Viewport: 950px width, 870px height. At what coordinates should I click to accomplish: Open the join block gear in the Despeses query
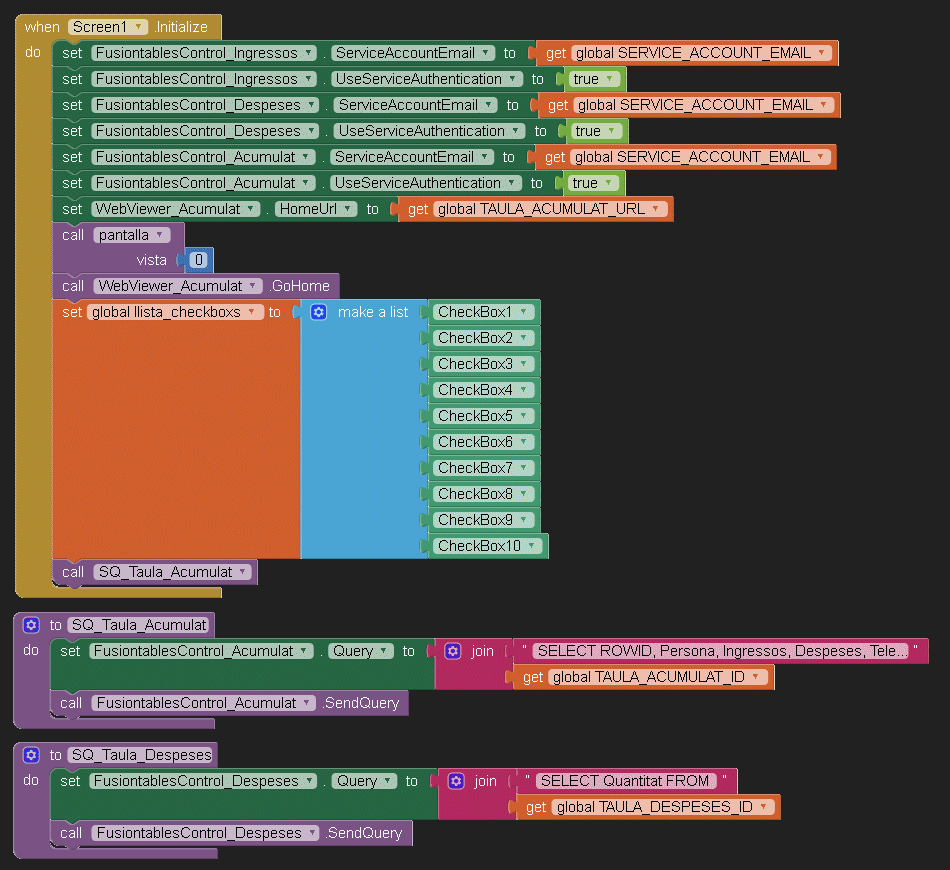tap(456, 781)
